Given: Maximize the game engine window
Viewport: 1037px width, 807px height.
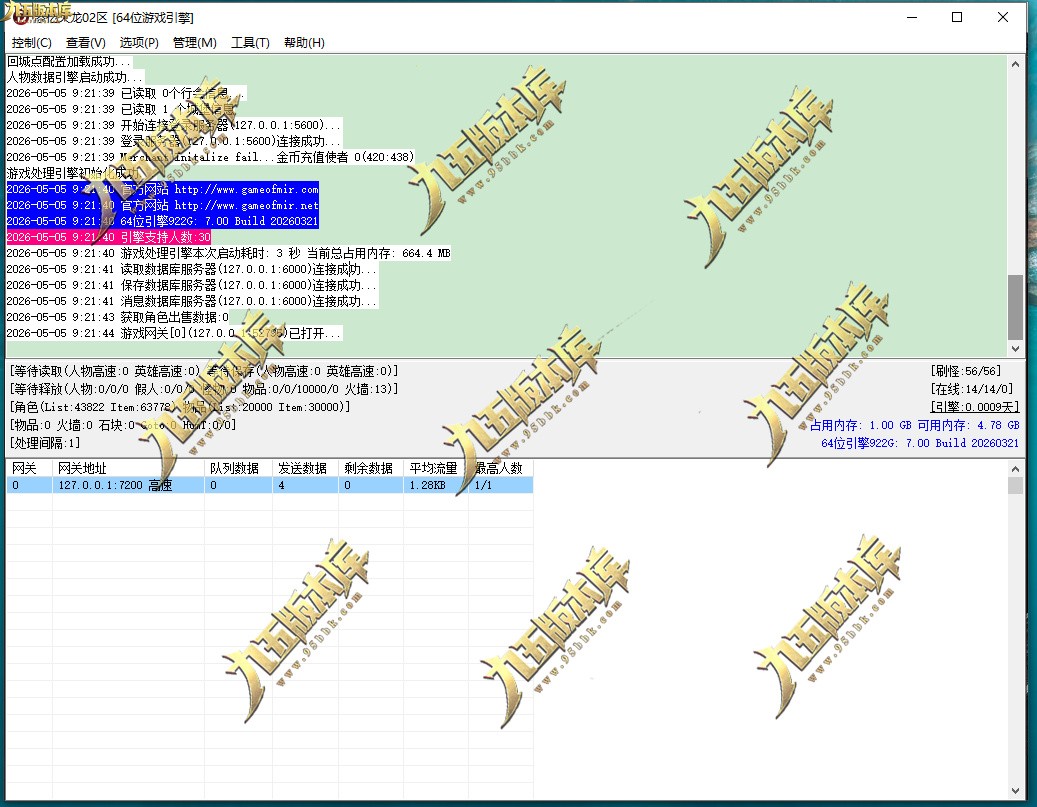Looking at the screenshot, I should tap(957, 17).
